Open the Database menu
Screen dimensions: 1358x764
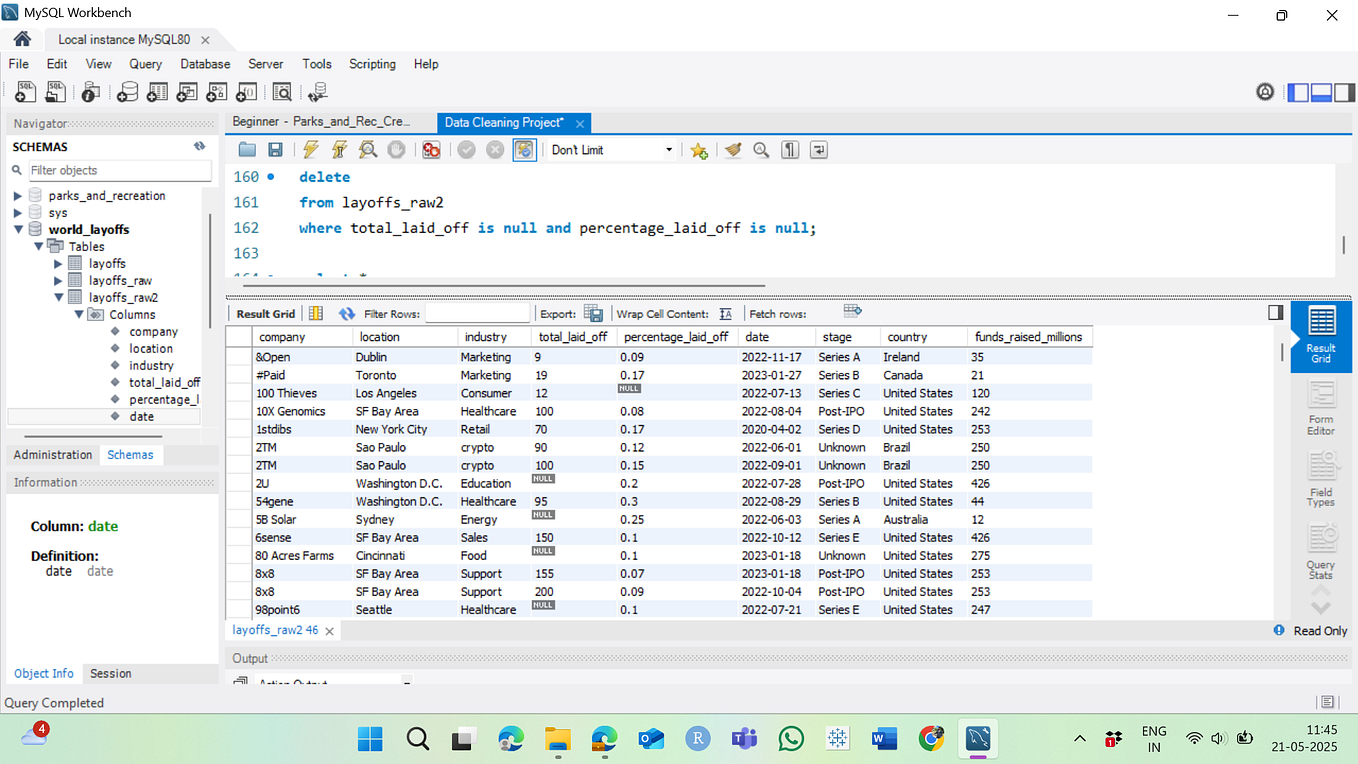tap(204, 63)
